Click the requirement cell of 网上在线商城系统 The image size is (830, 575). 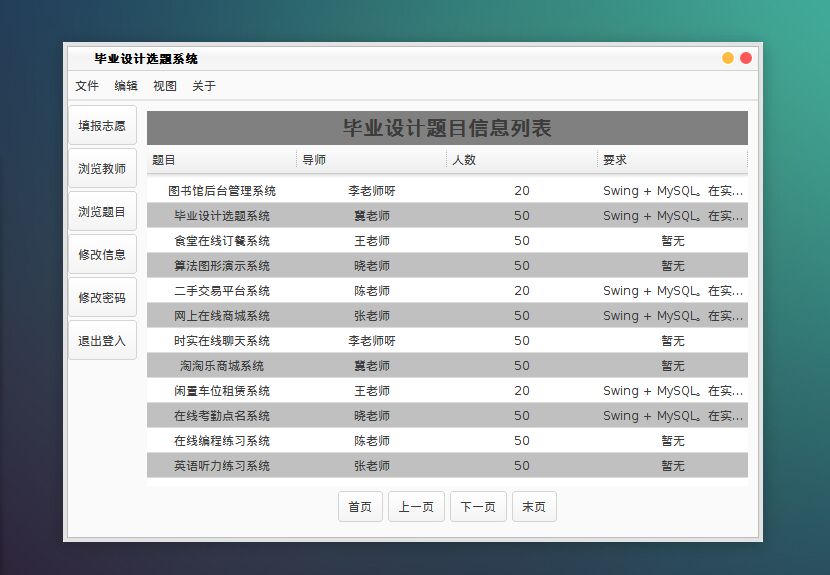[x=673, y=316]
